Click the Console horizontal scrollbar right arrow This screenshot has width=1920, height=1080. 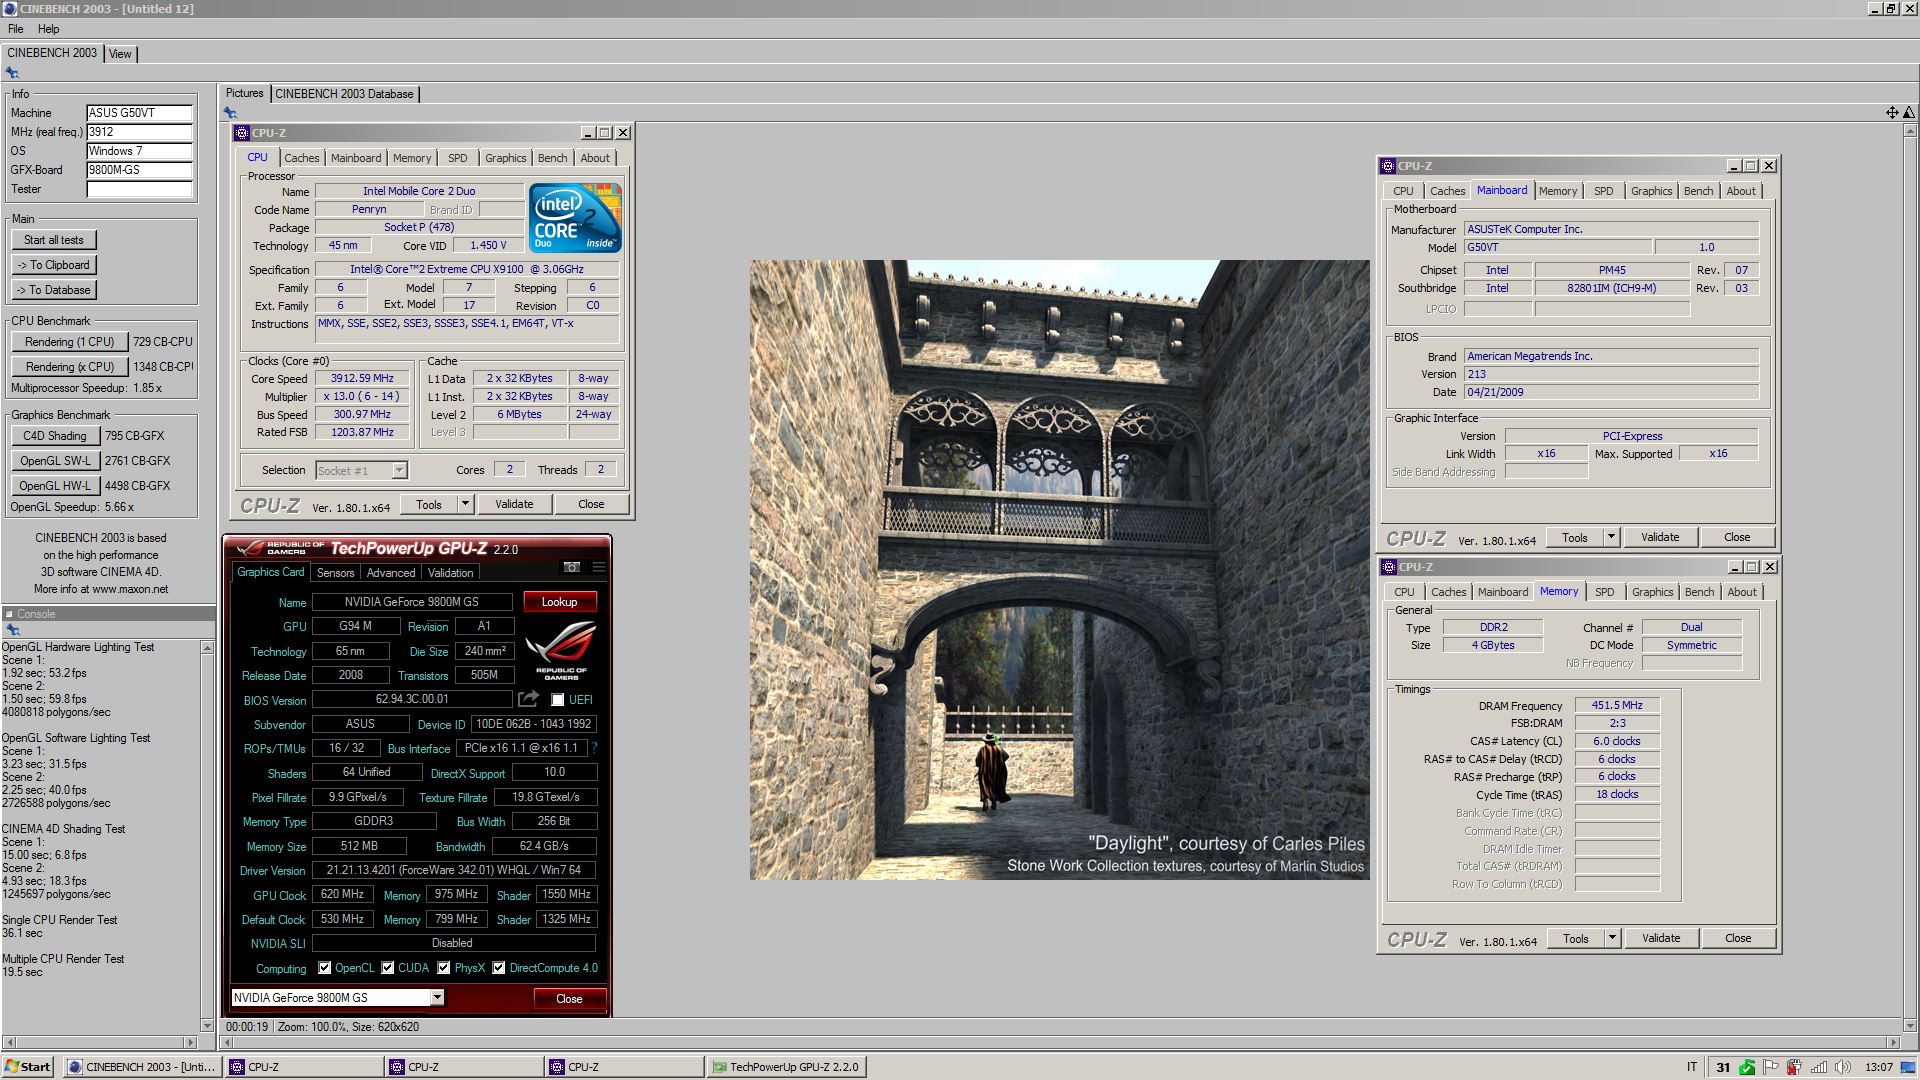click(191, 1042)
